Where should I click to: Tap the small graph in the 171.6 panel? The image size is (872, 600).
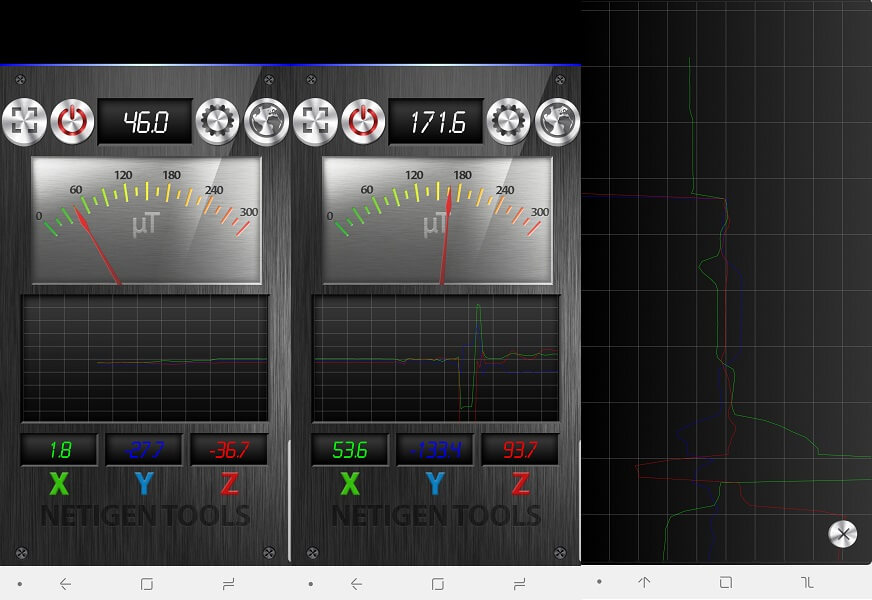[x=436, y=358]
